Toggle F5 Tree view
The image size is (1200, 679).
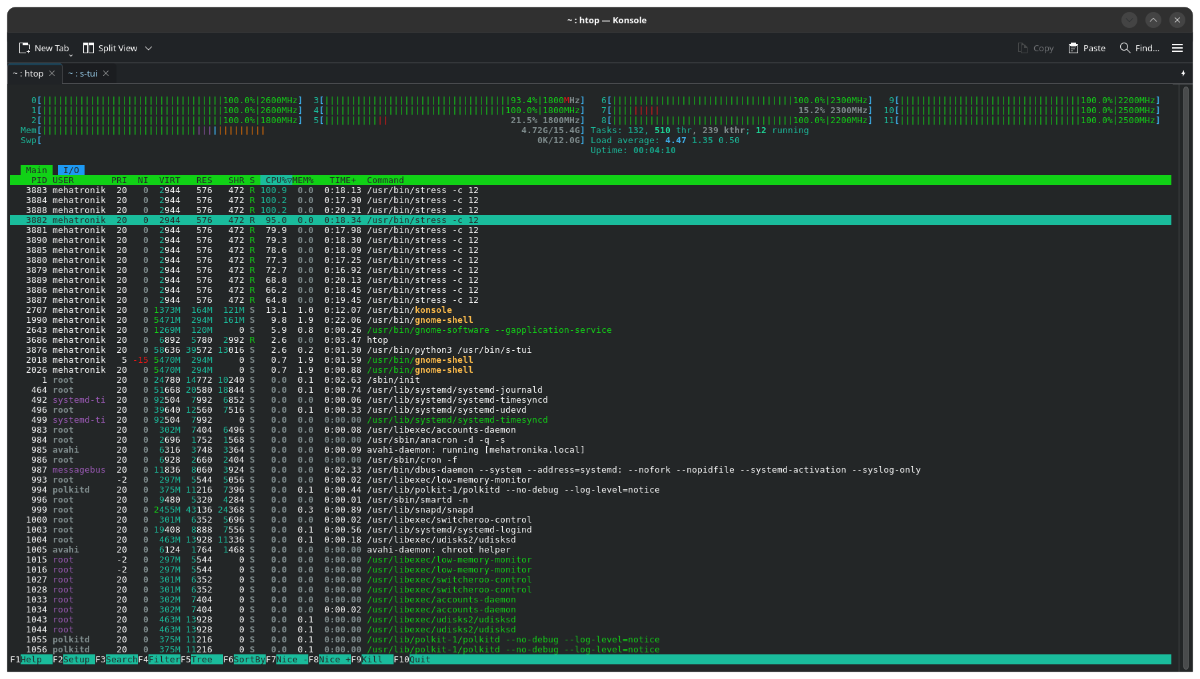200,660
